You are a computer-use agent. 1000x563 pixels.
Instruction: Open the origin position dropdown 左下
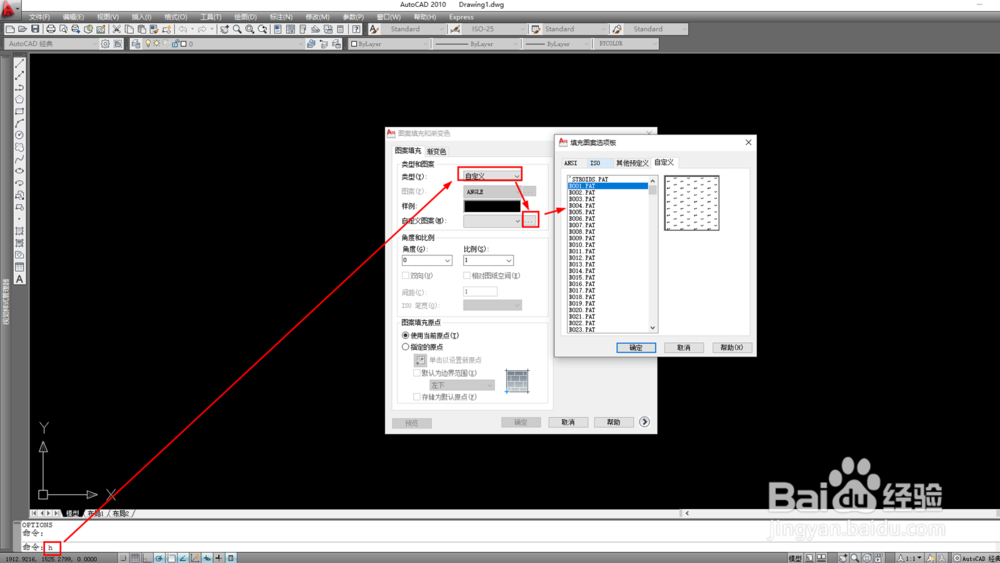tap(462, 385)
